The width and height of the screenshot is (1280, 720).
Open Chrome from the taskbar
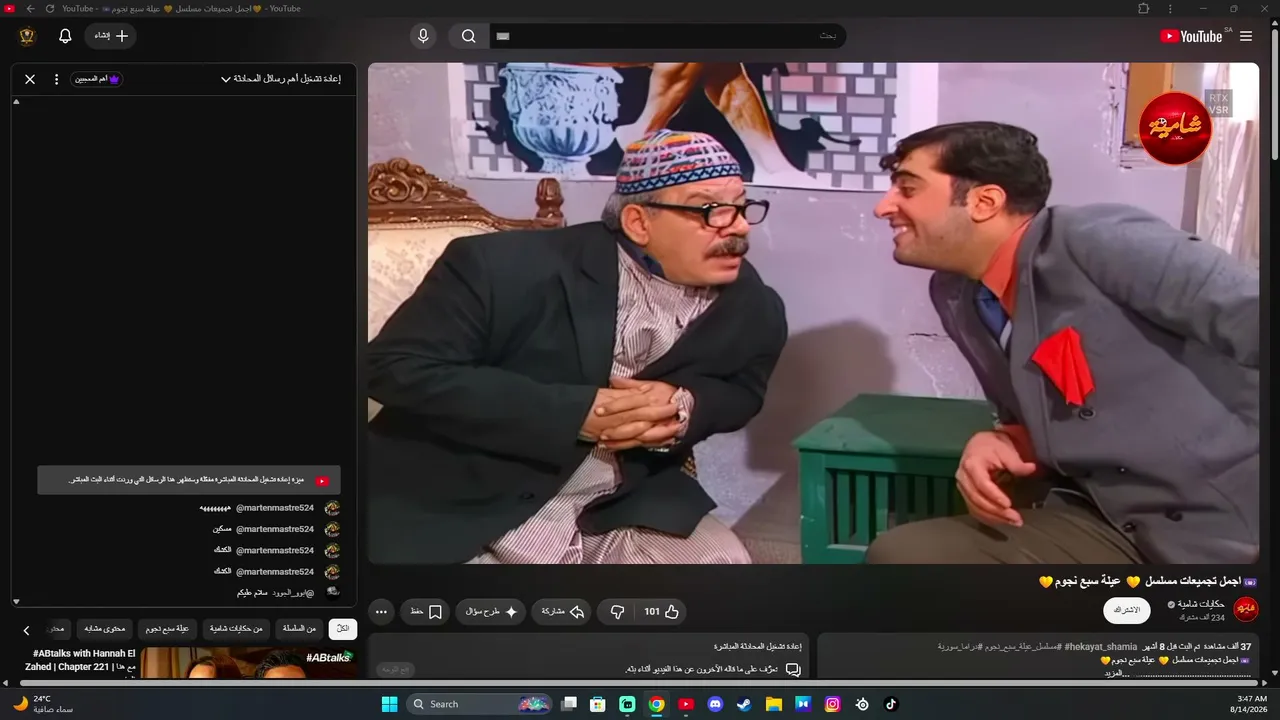(656, 704)
